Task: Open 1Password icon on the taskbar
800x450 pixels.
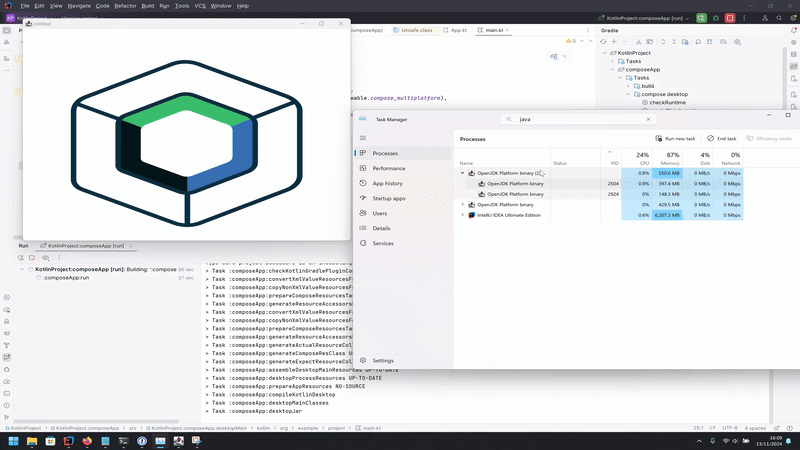Action: 142,441
